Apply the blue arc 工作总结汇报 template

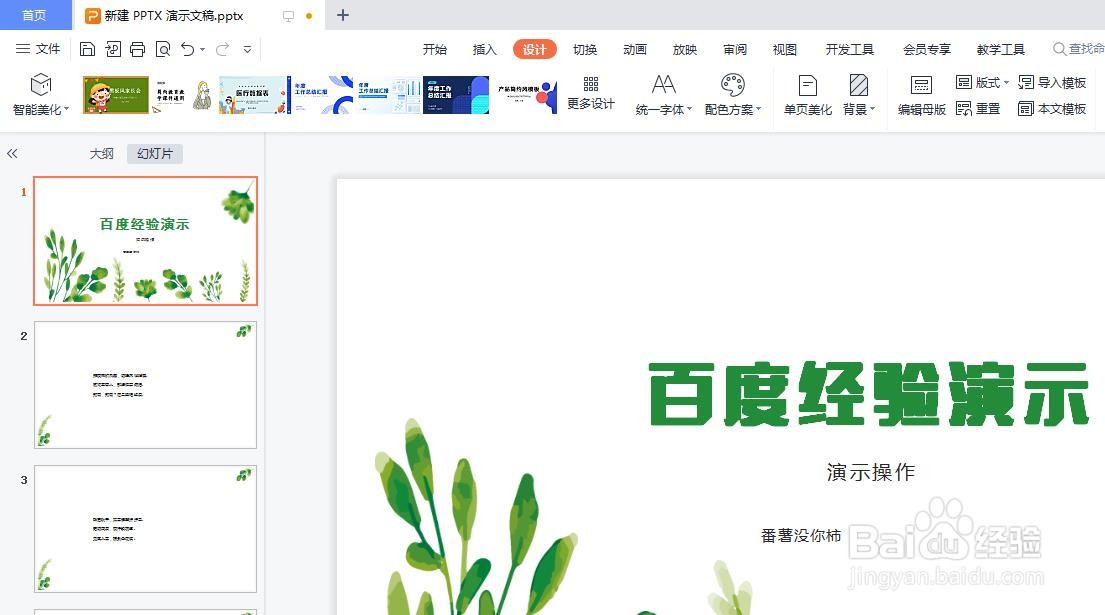coord(321,95)
